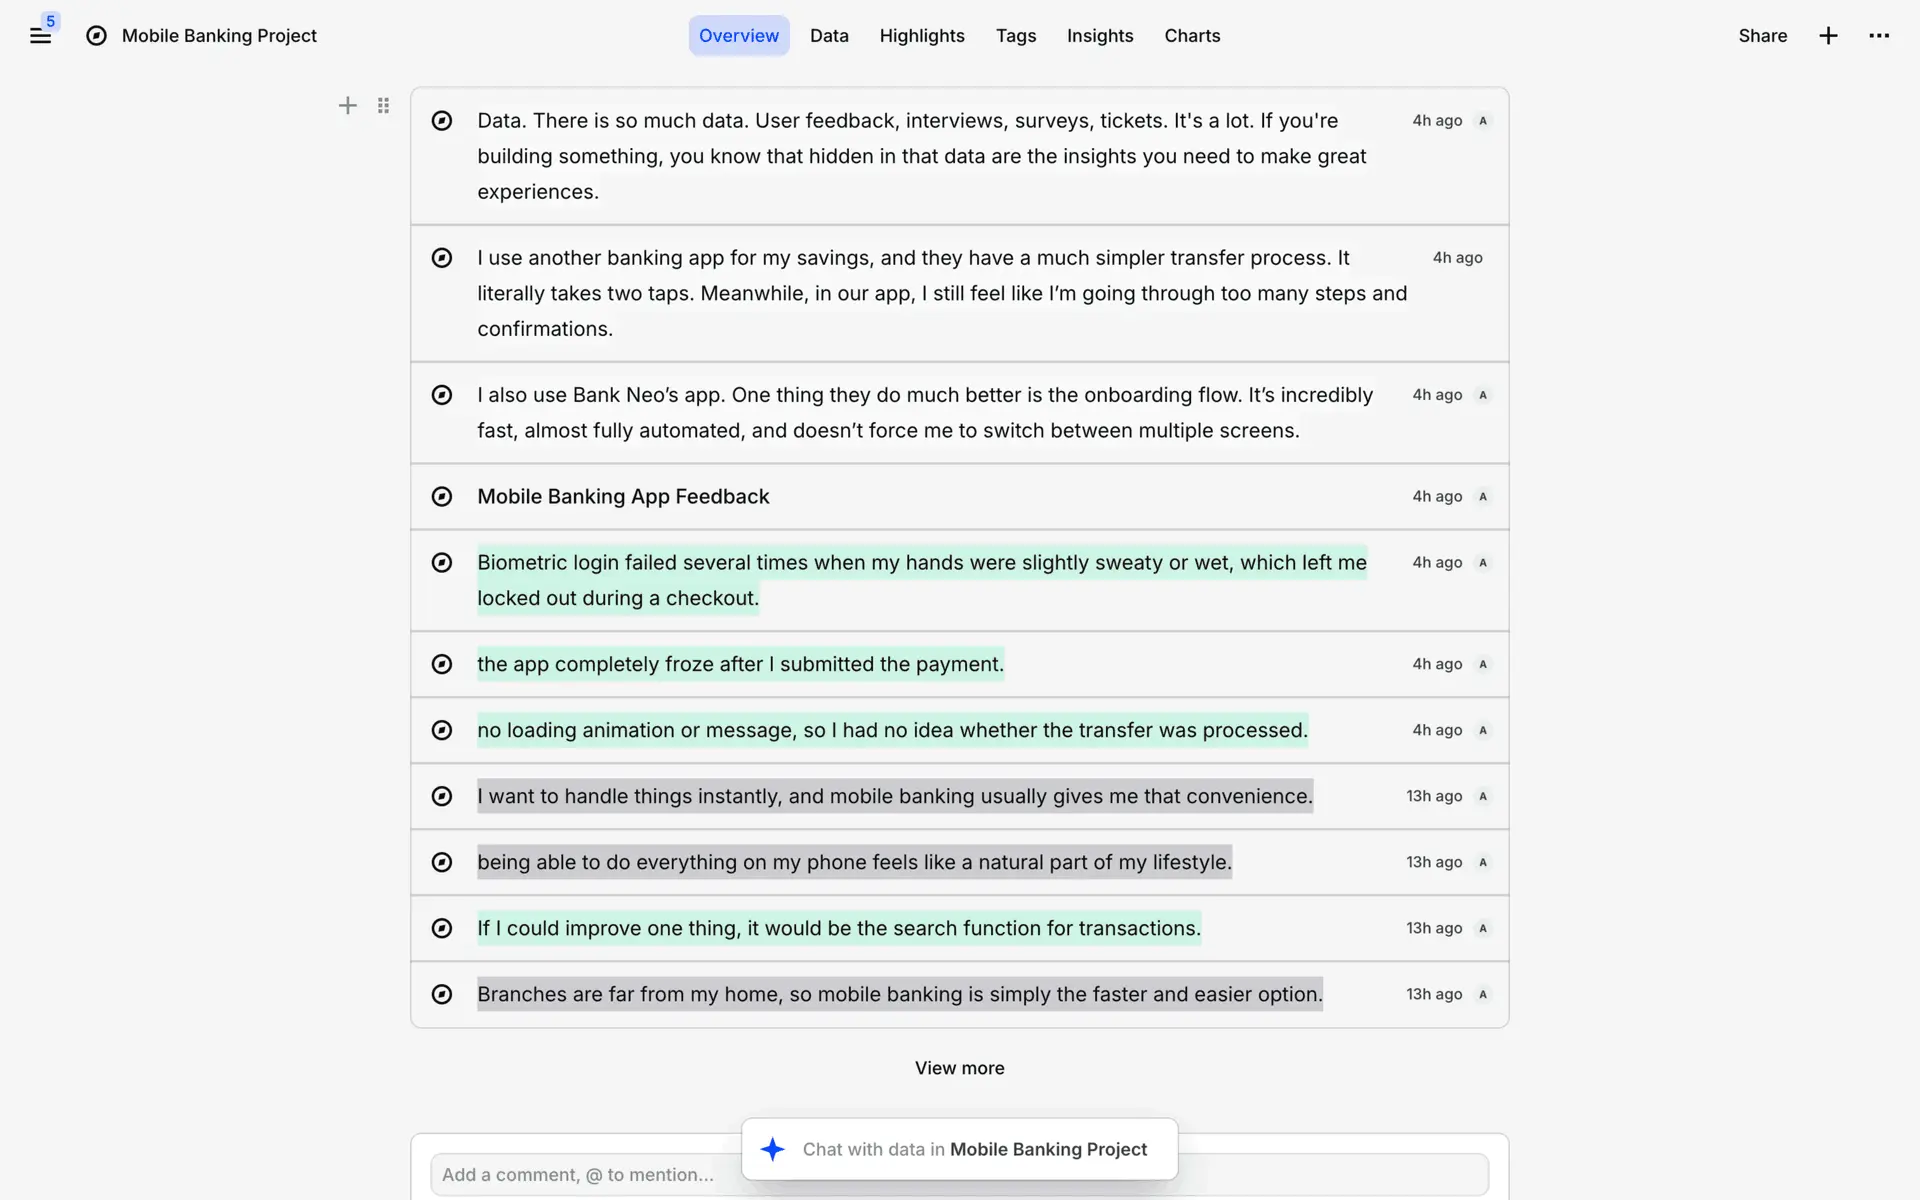
Task: Click the drag handle dots icon
Action: tap(383, 106)
